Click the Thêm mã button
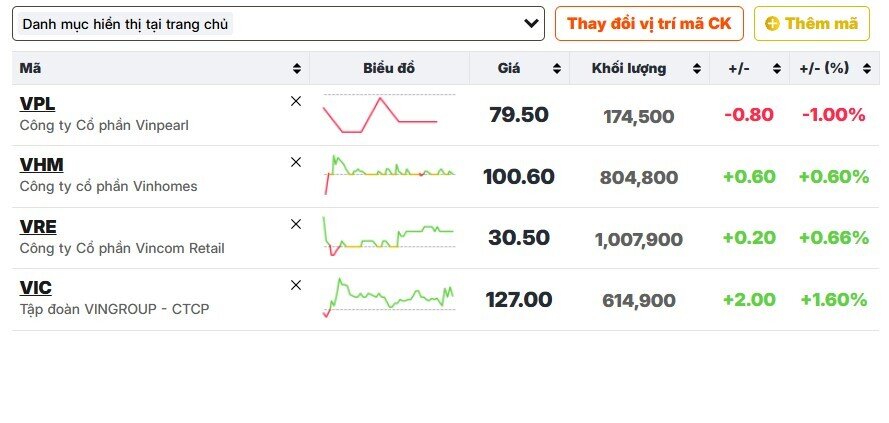The width and height of the screenshot is (889, 423). (811, 24)
